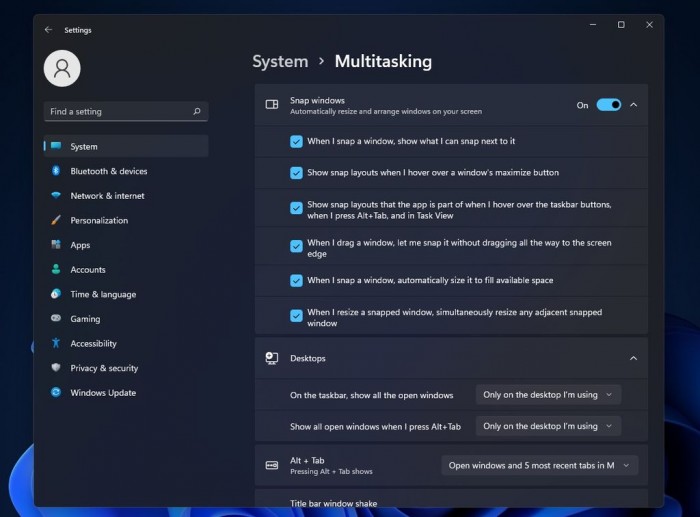
Task: Collapse the Desktops section chevron
Action: (633, 358)
